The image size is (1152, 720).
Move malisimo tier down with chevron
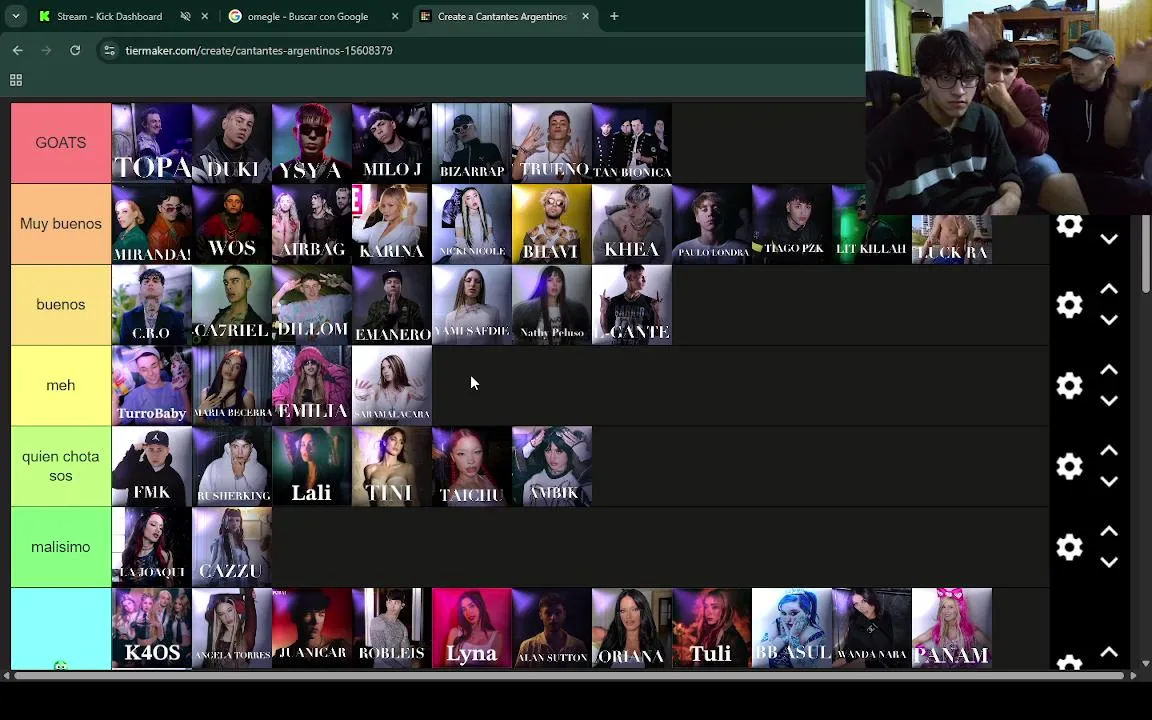[x=1109, y=563]
